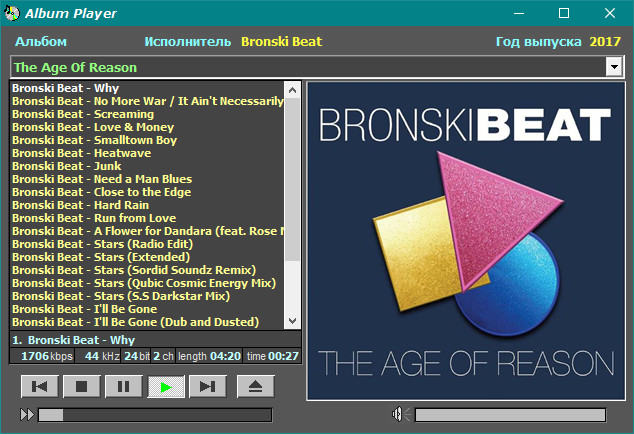
Task: Click now-playing title '1. Bronski Beat - Why'
Action: tap(74, 340)
